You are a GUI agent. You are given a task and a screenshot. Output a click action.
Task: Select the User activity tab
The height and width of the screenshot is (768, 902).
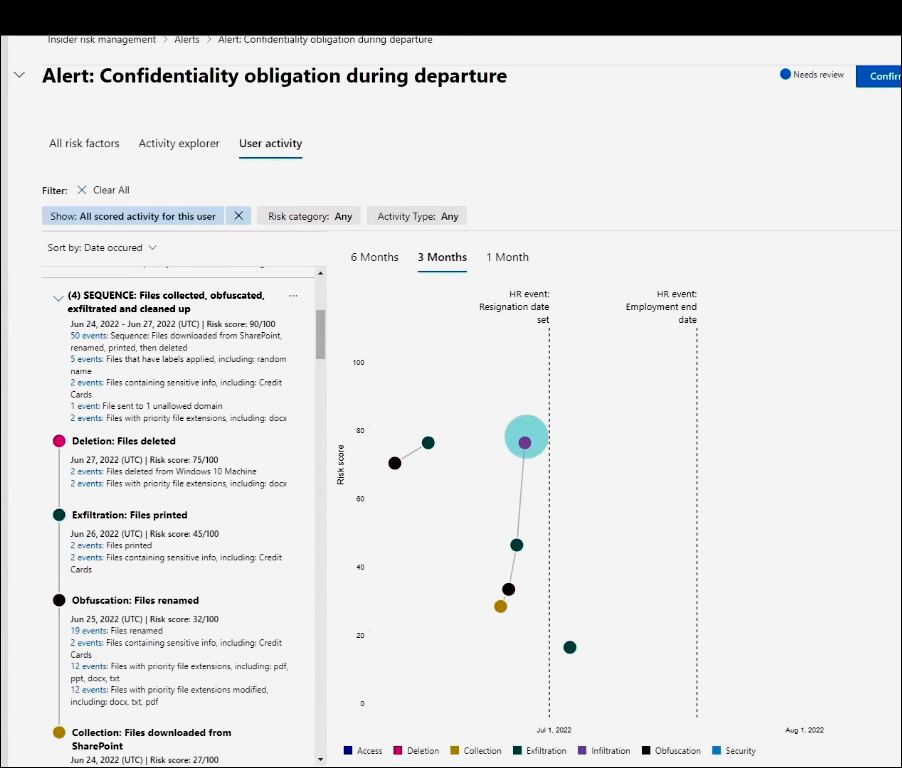click(270, 143)
